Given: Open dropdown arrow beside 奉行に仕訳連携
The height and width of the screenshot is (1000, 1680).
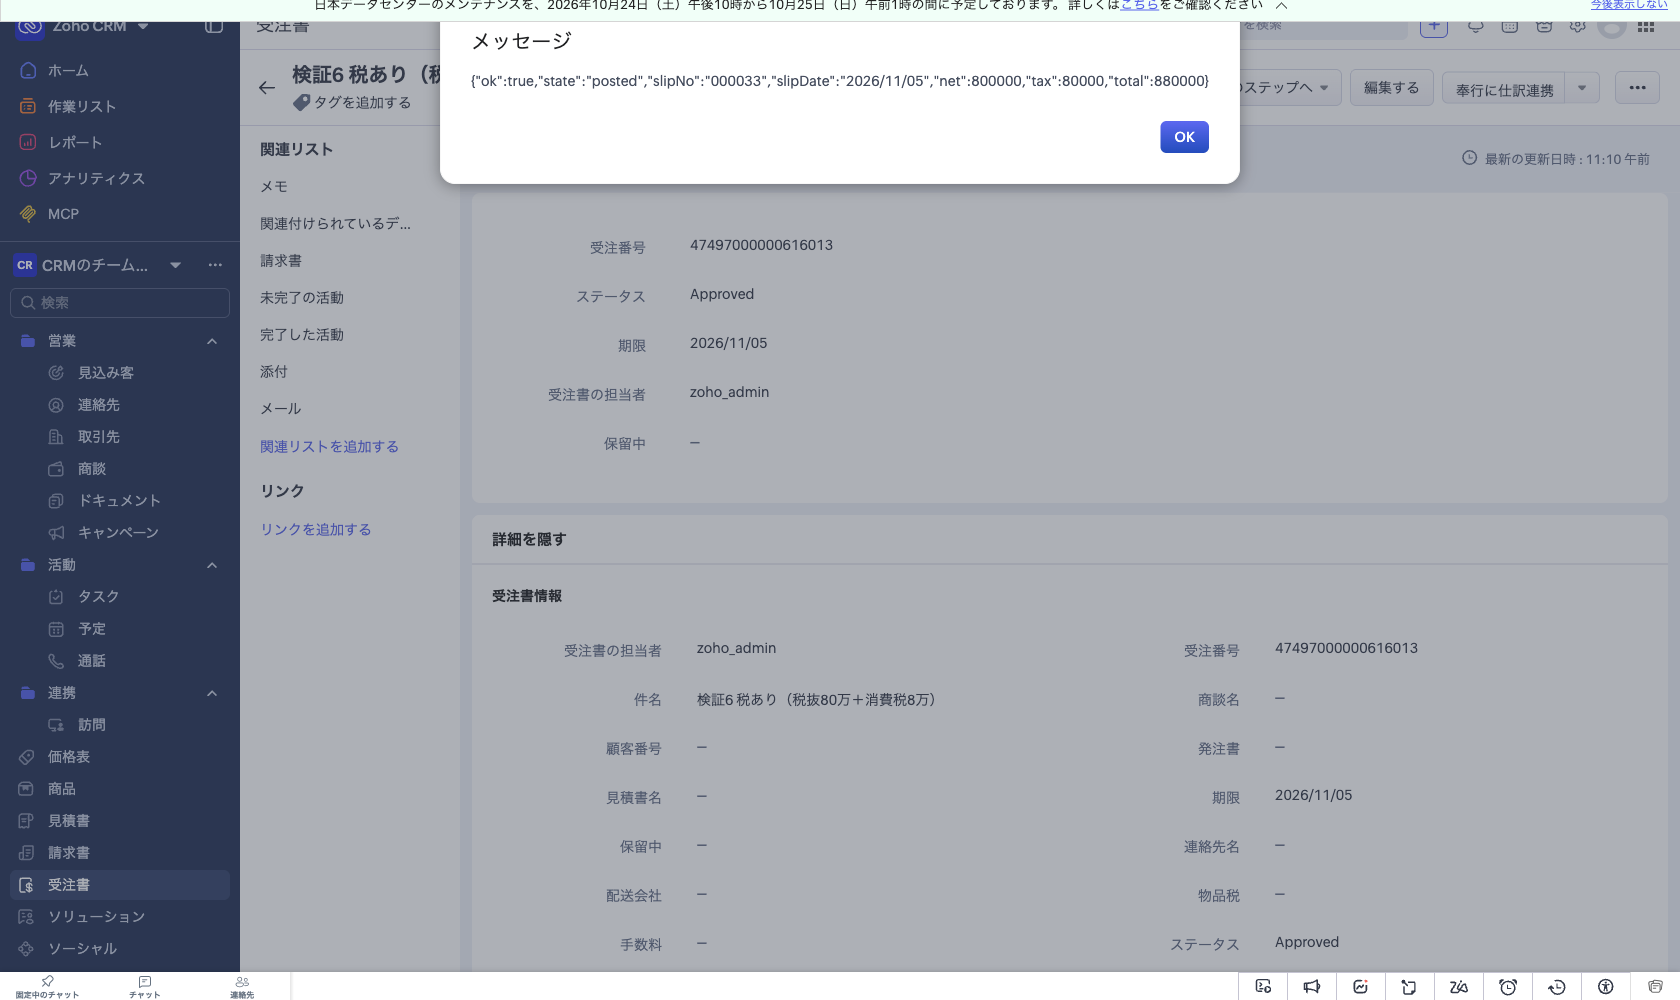Looking at the screenshot, I should pos(1582,88).
